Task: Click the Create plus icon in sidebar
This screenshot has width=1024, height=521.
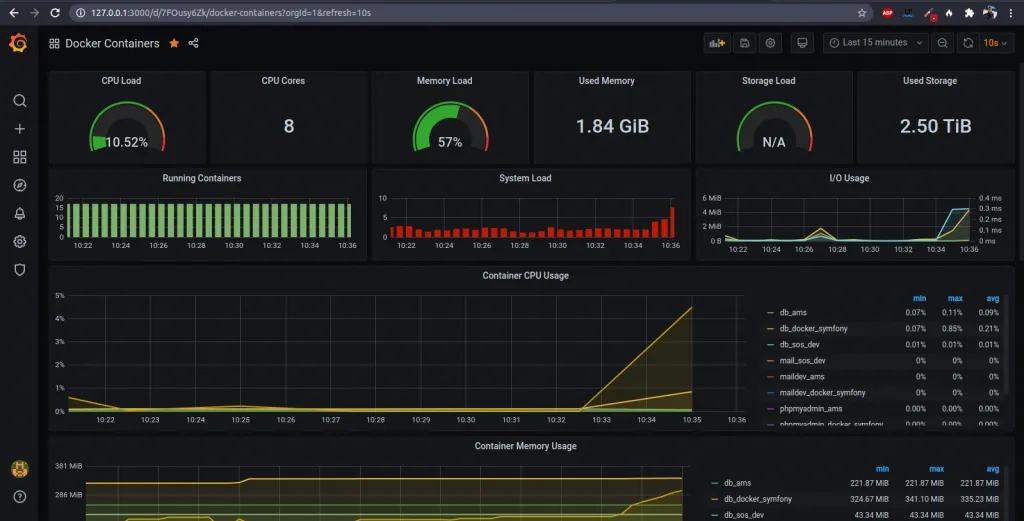Action: (x=19, y=129)
